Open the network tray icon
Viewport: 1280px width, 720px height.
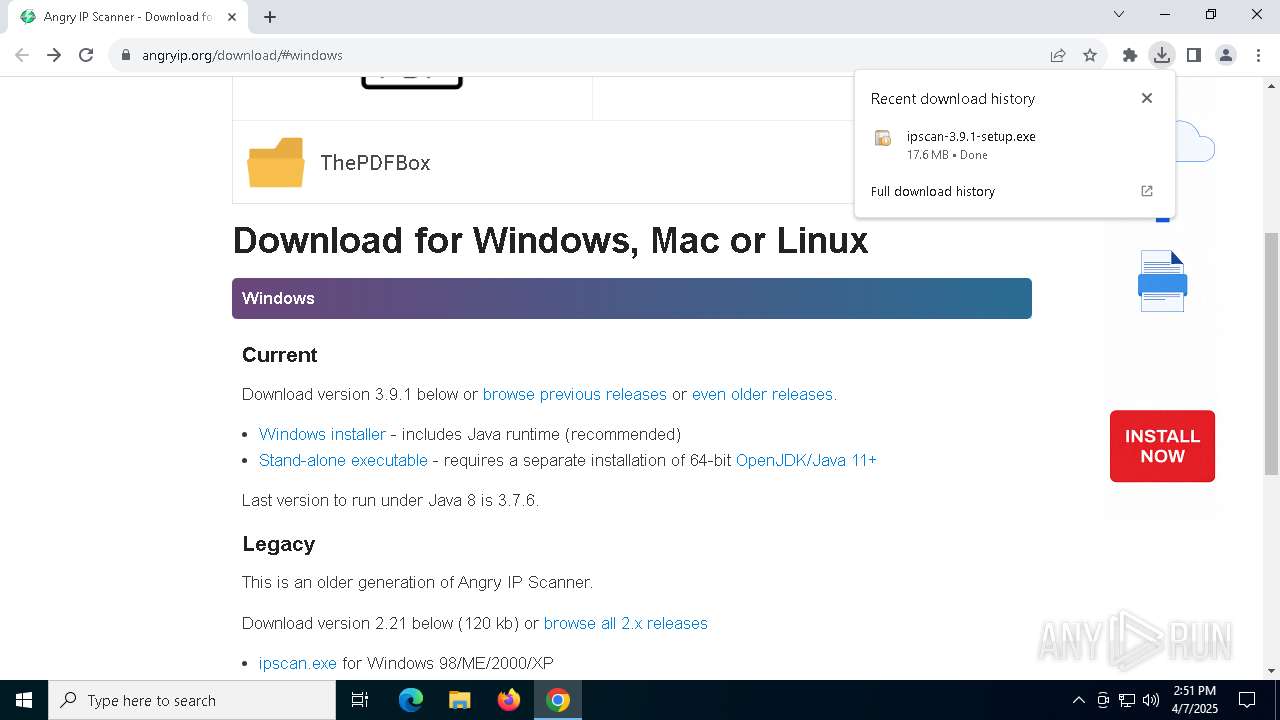tap(1127, 700)
